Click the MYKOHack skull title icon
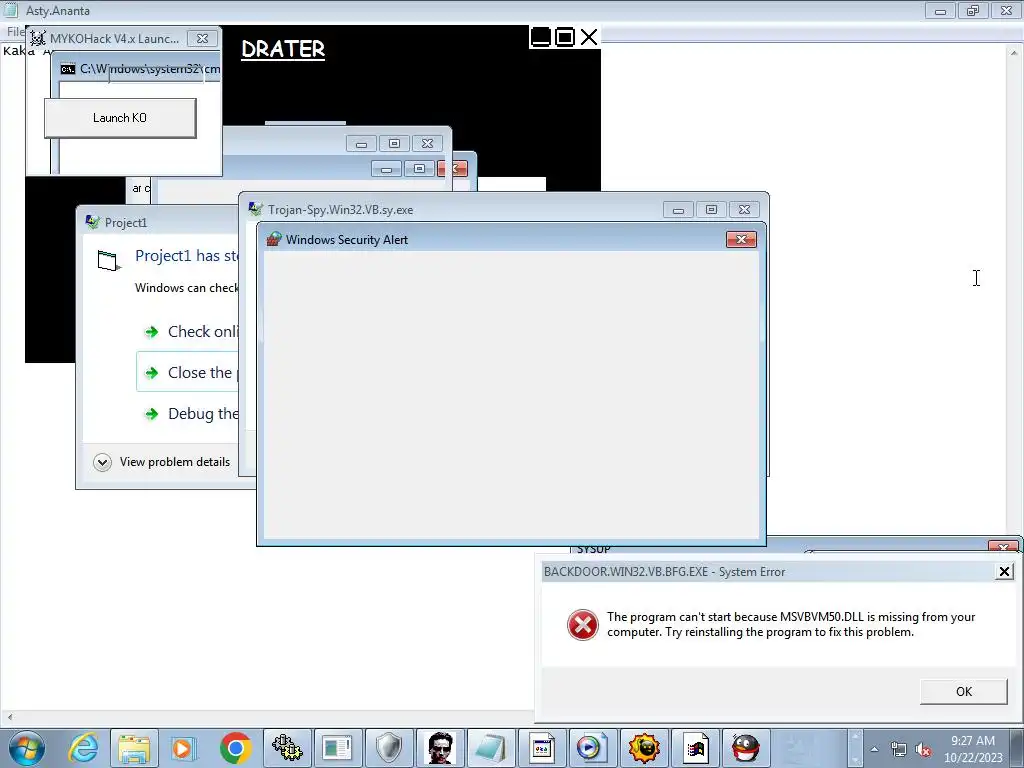 37,39
